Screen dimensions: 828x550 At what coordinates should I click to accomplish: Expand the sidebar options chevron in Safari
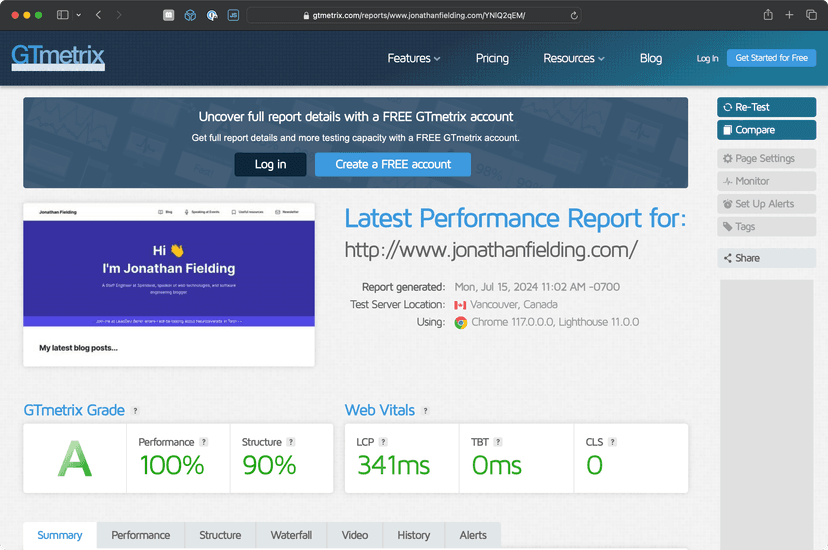pos(79,15)
